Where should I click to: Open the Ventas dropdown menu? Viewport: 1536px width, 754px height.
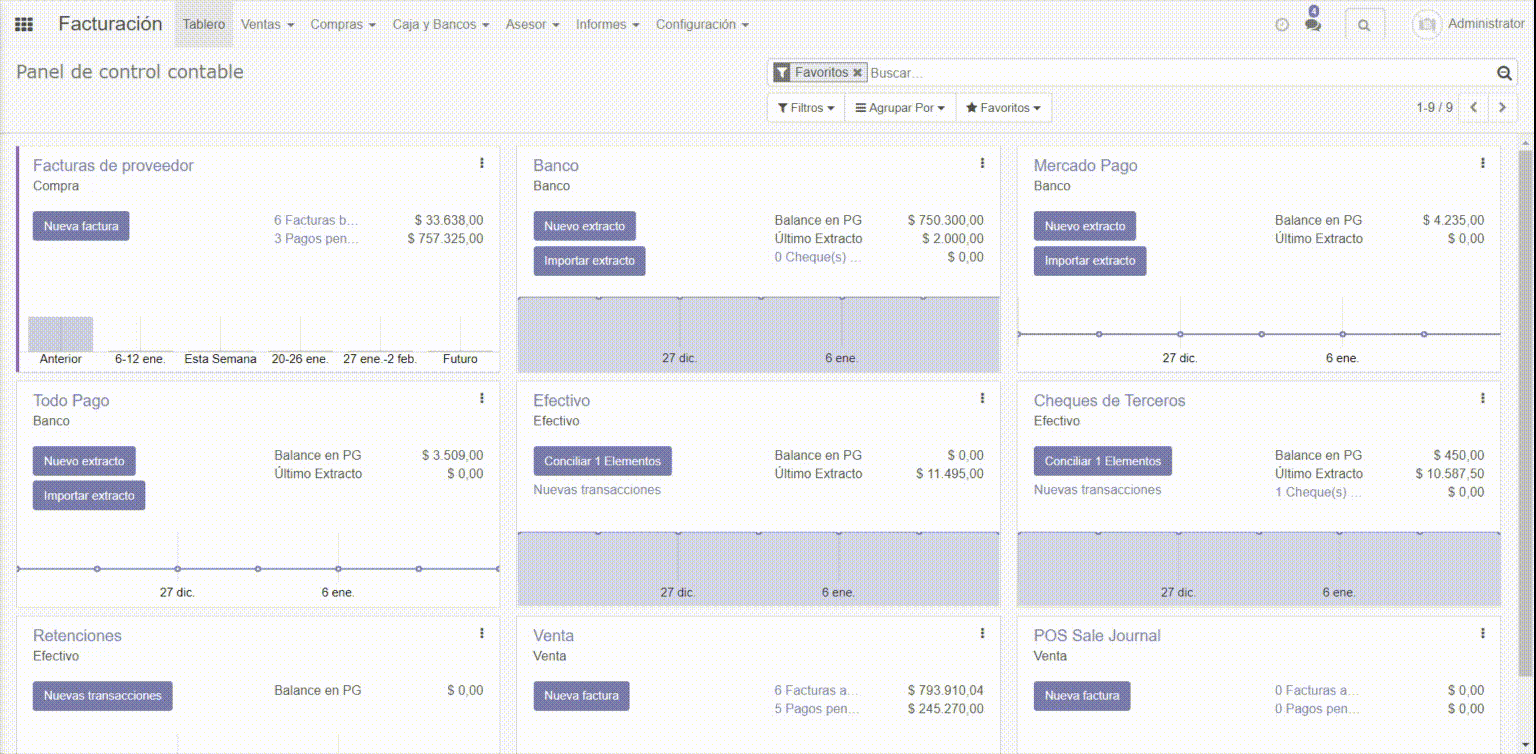(267, 24)
